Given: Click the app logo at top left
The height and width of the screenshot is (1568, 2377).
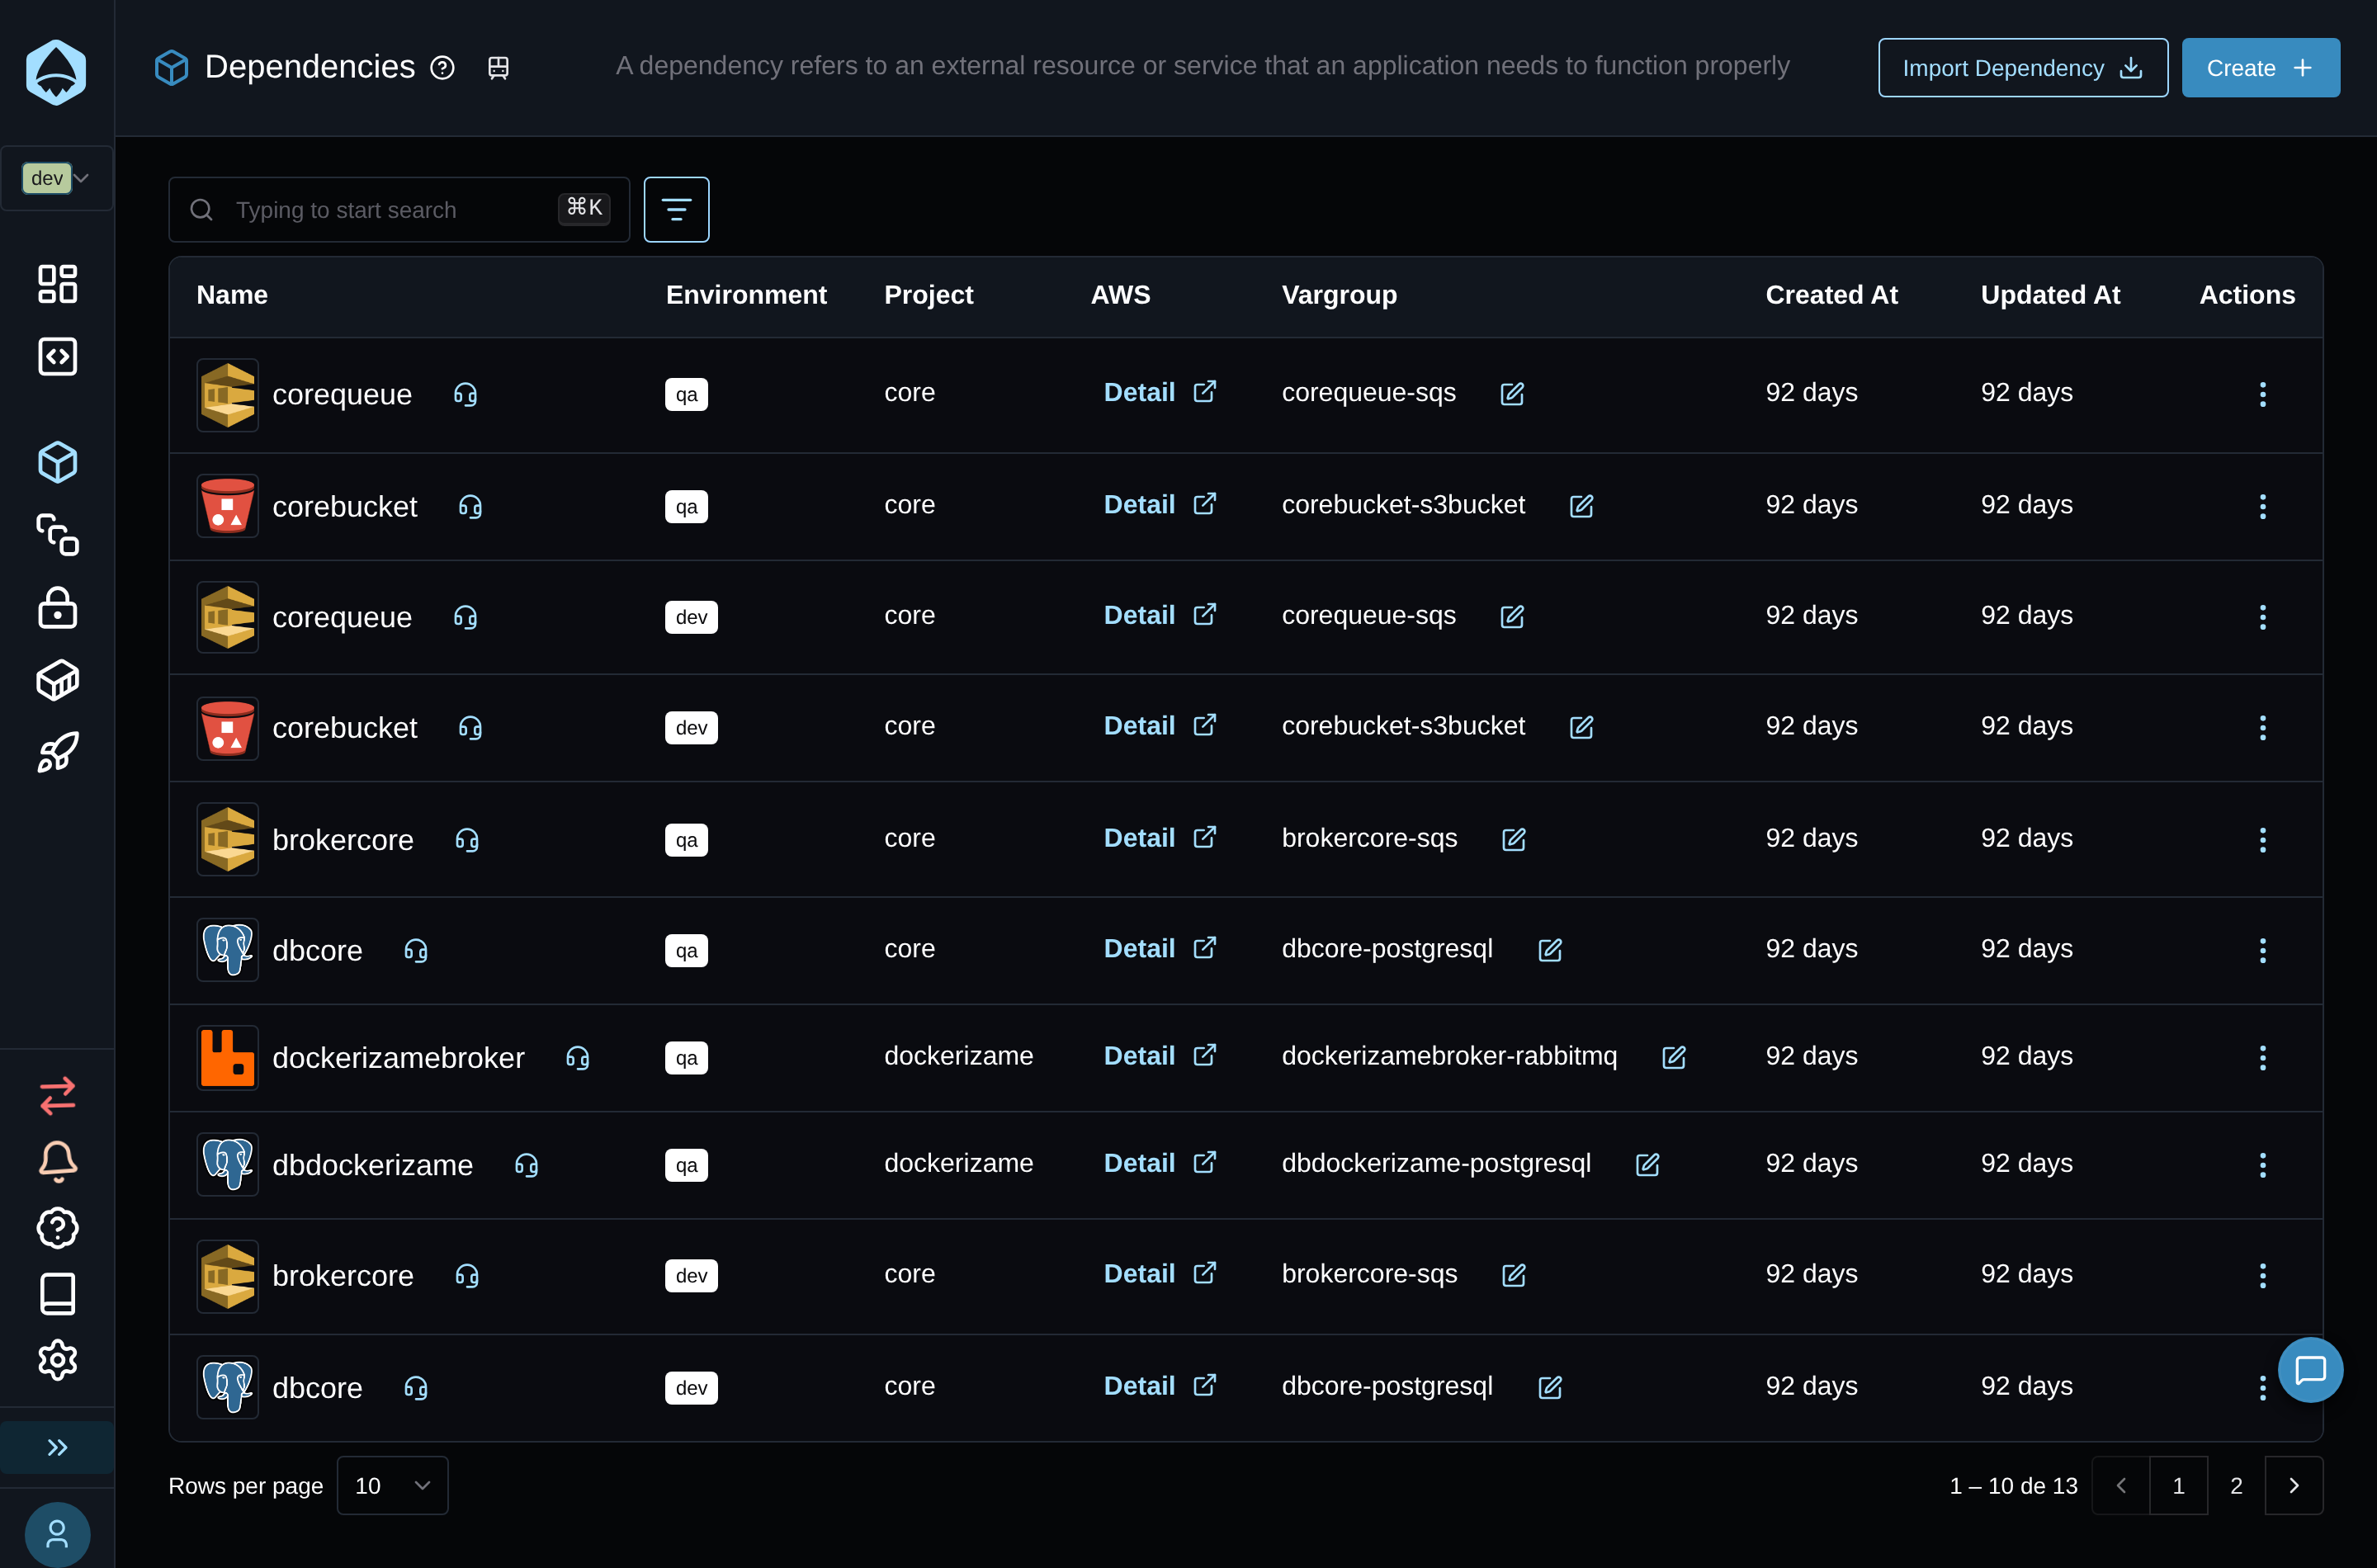Looking at the screenshot, I should [56, 72].
